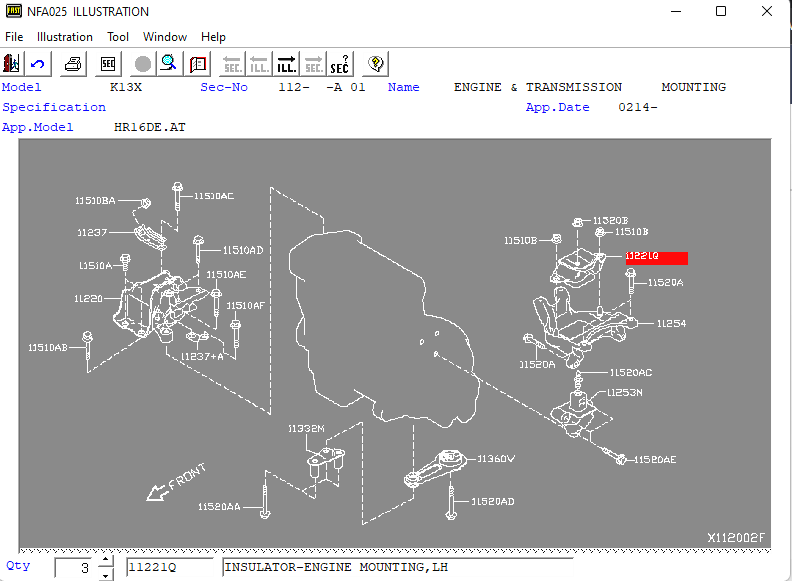Select part label 11520AA in diagram
The image size is (792, 581).
(x=219, y=507)
